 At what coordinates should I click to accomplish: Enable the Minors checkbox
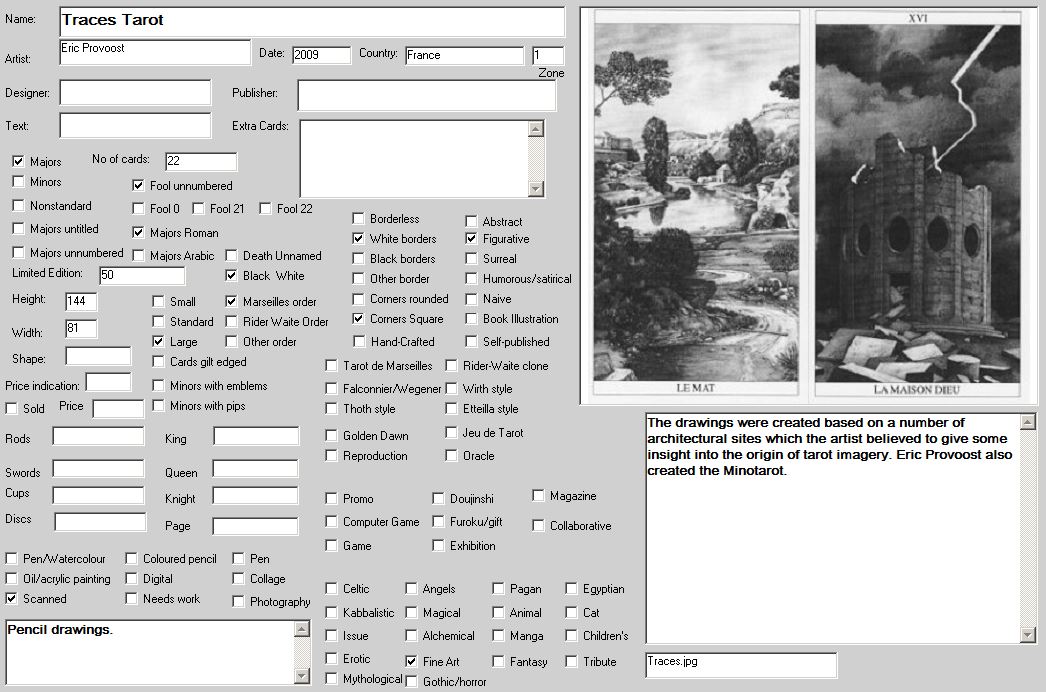18,182
